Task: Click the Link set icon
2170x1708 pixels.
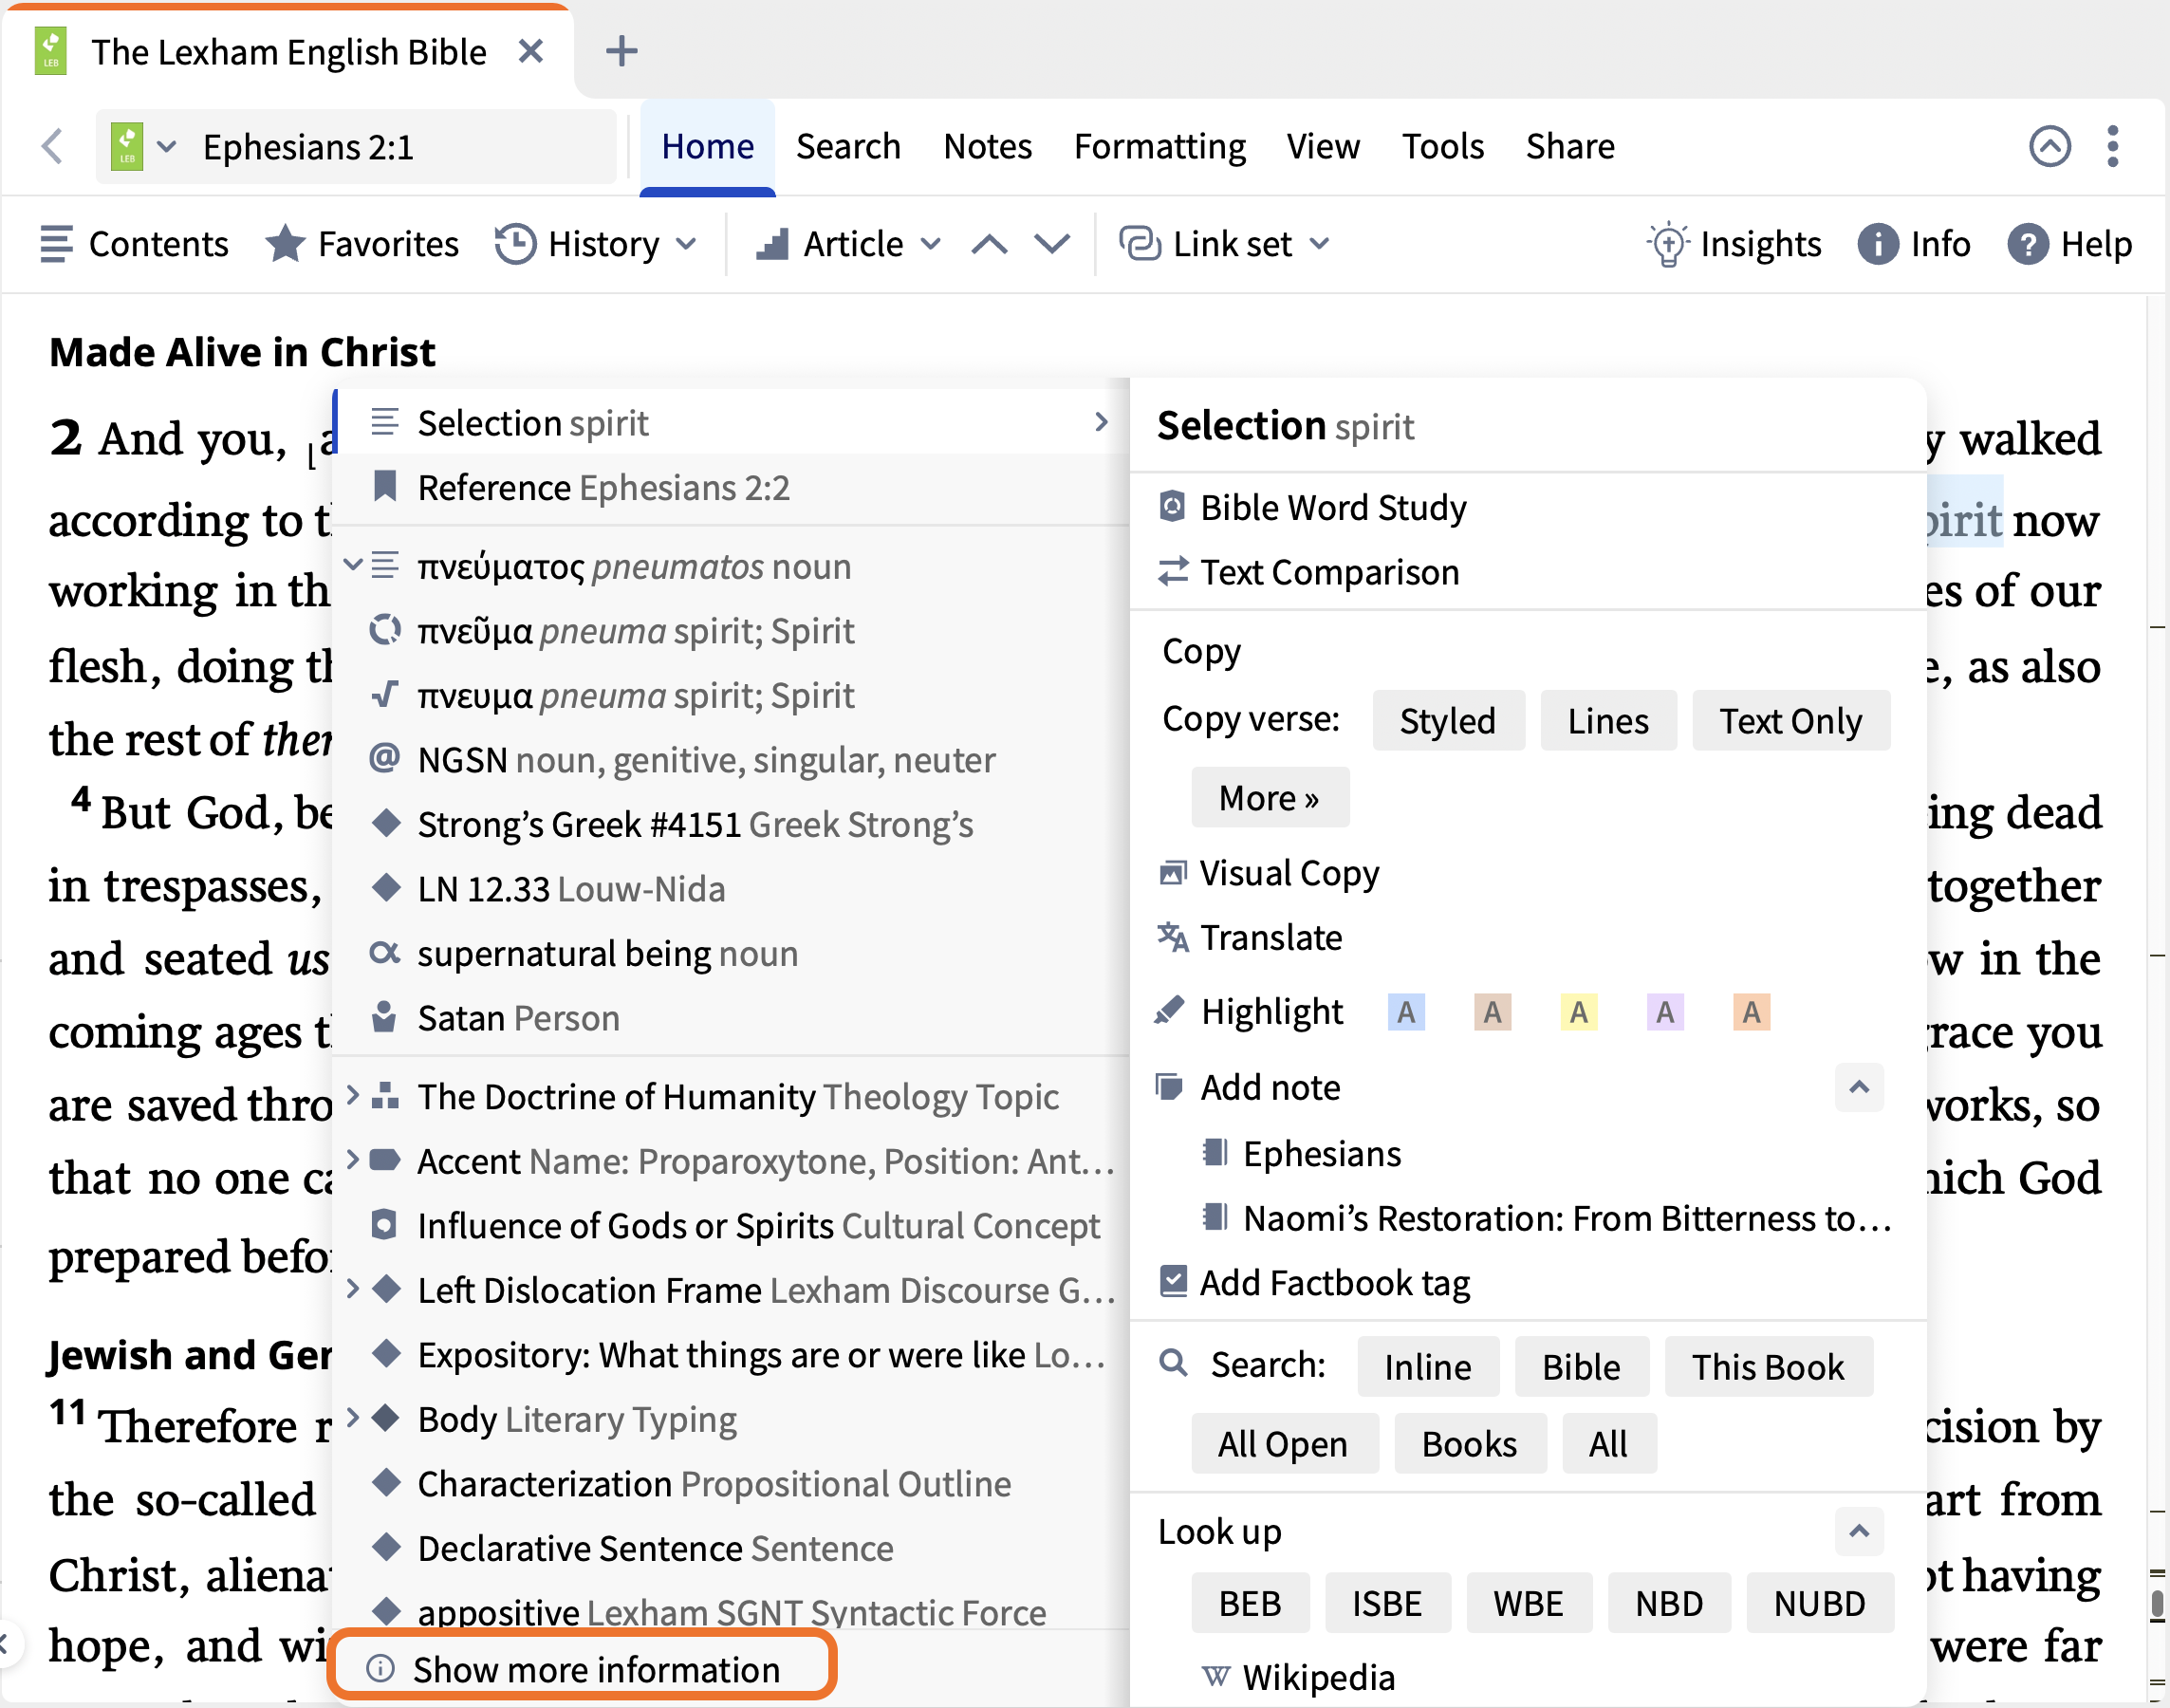Action: click(x=1139, y=244)
